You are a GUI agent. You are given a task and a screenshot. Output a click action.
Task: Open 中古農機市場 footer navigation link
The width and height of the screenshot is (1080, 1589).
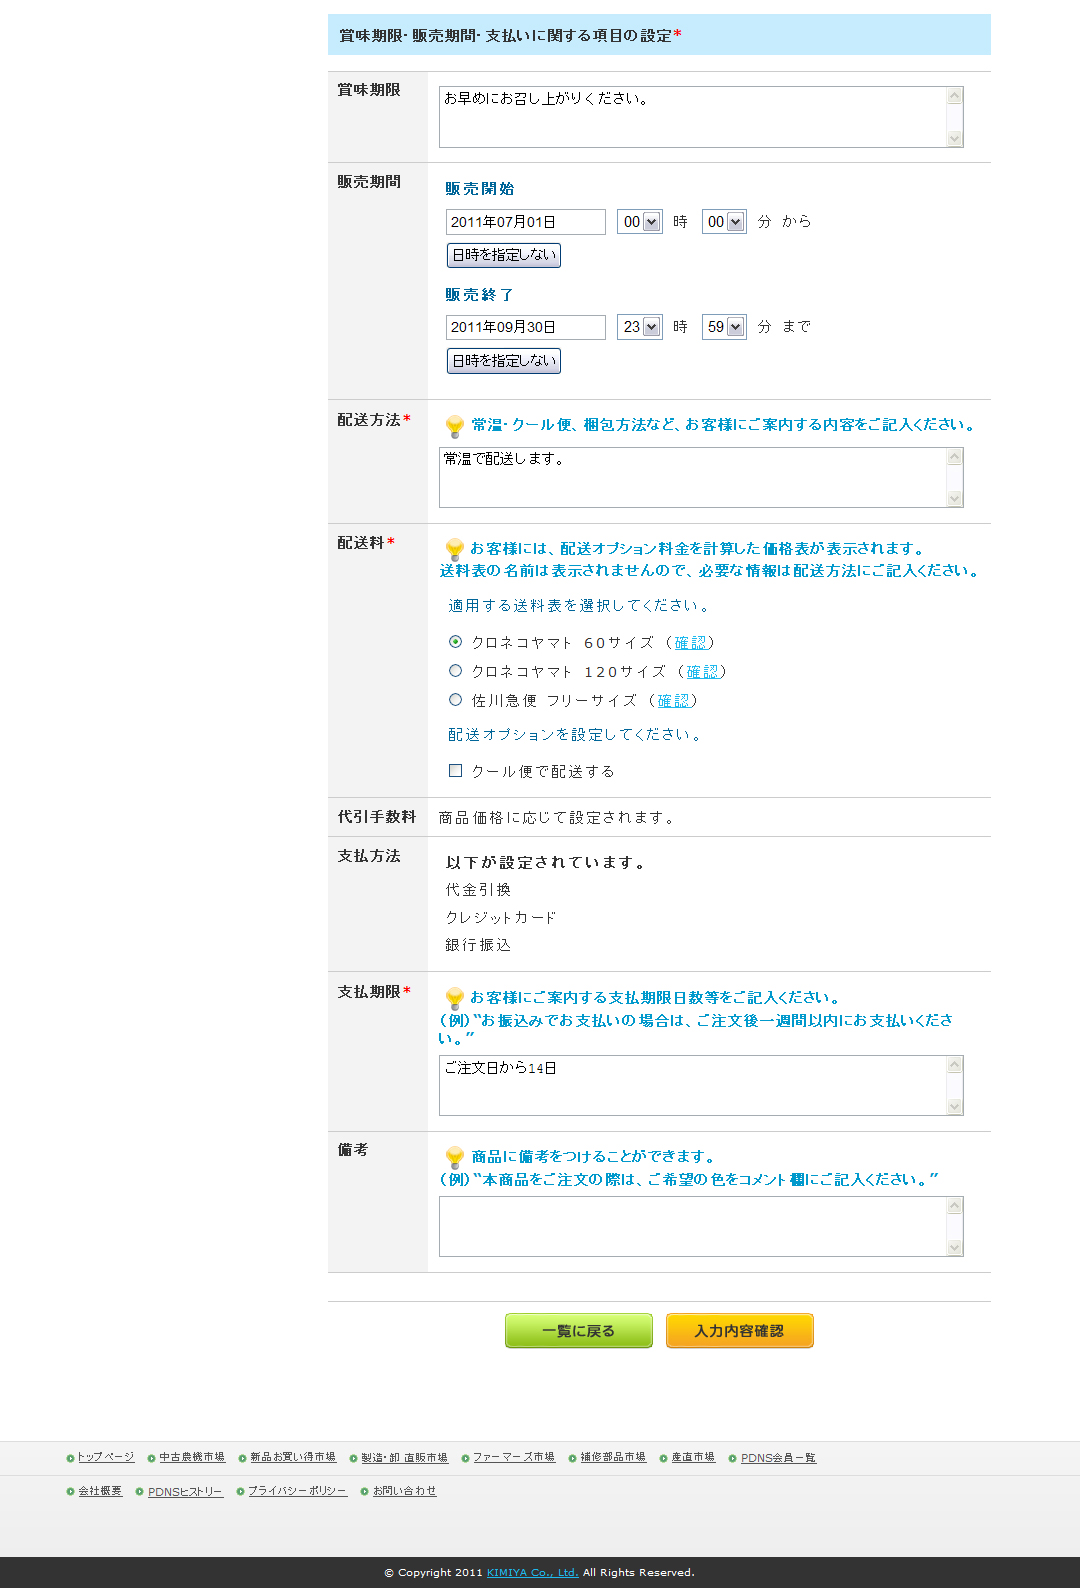(192, 1458)
